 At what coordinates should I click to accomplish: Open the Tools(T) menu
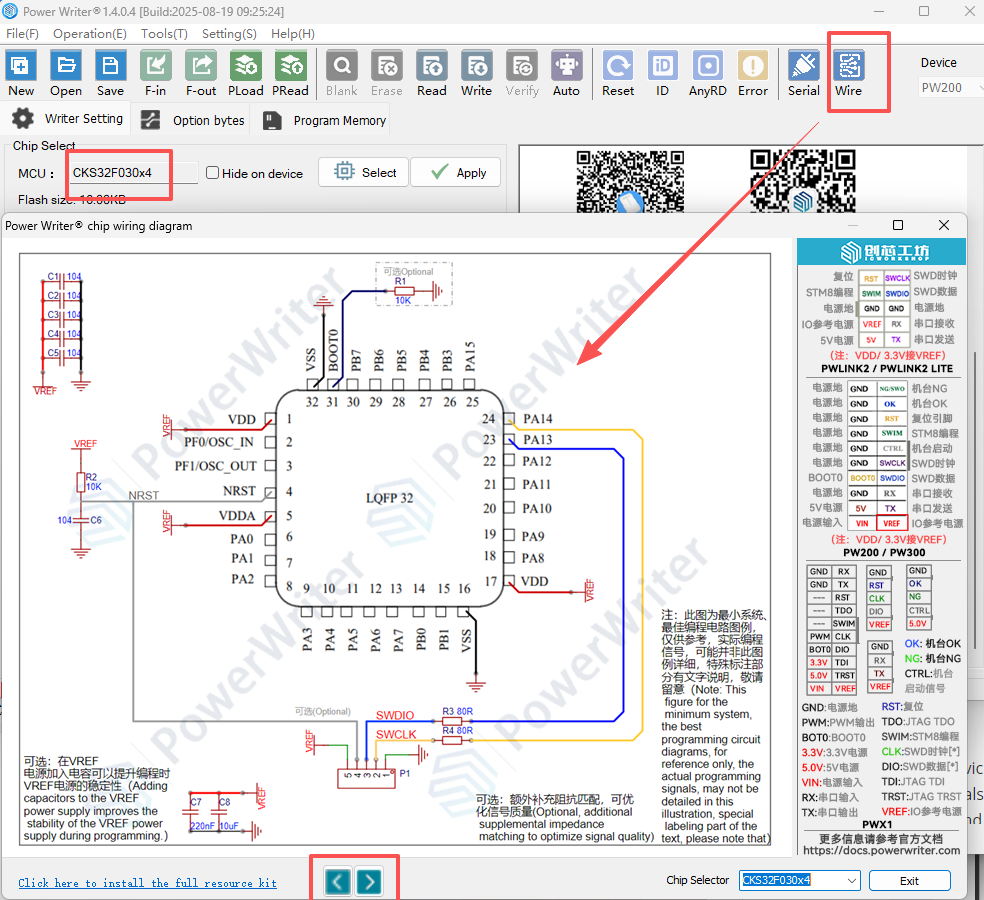pyautogui.click(x=164, y=34)
